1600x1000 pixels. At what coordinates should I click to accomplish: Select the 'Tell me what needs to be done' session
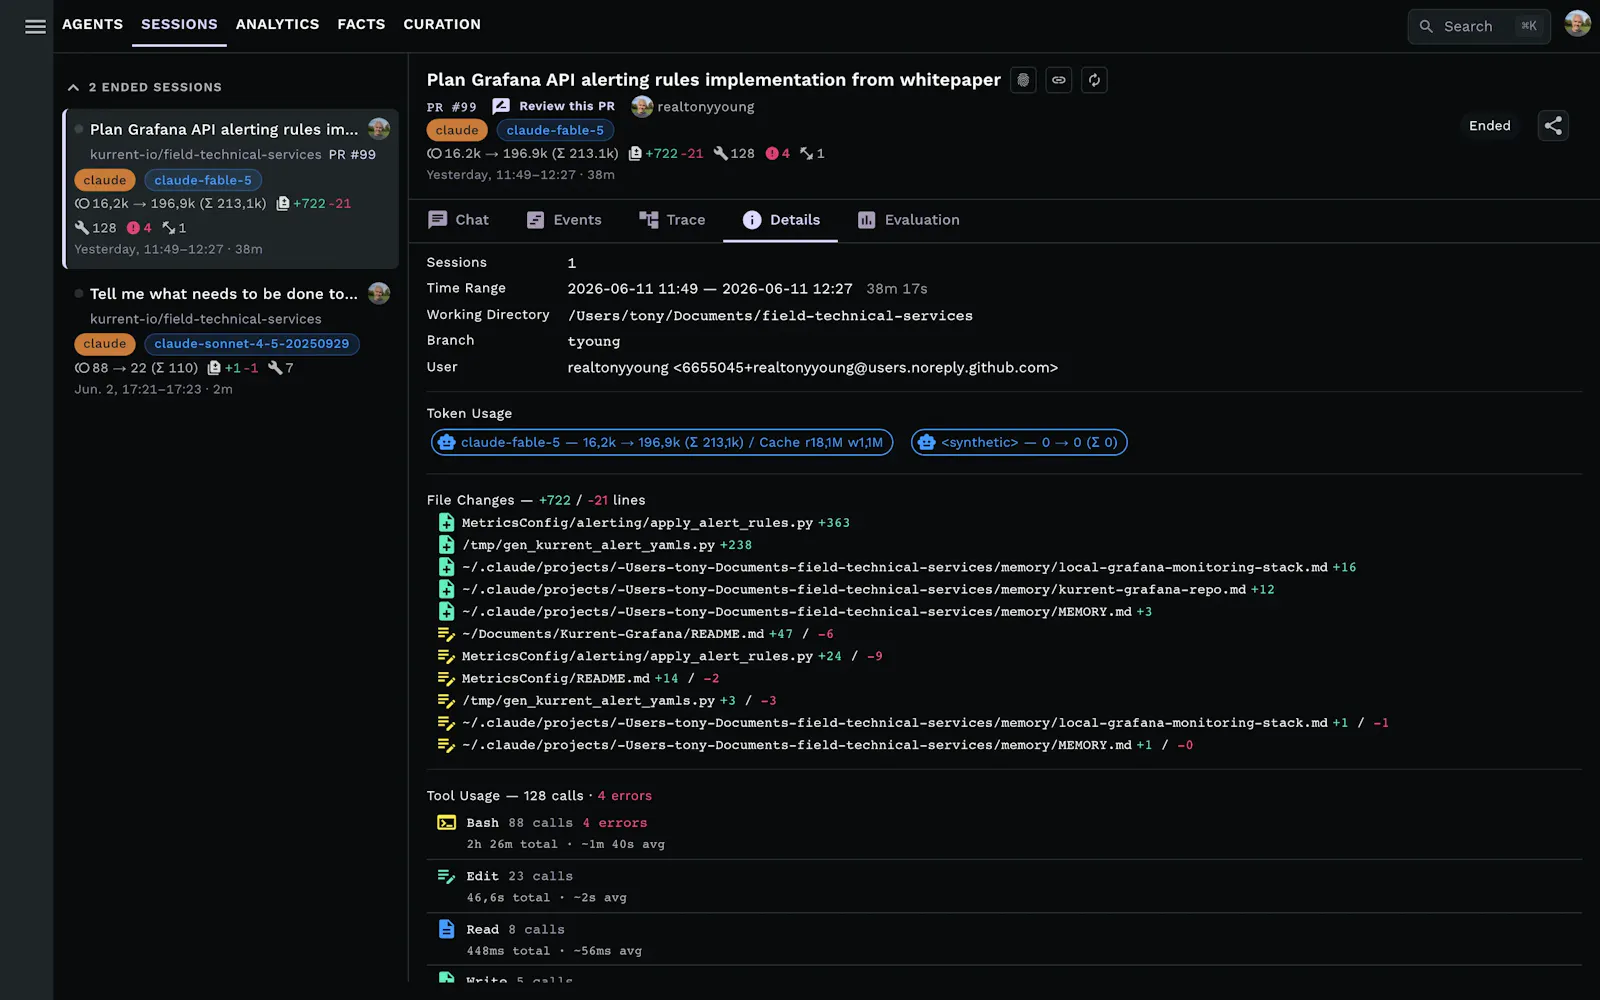231,340
